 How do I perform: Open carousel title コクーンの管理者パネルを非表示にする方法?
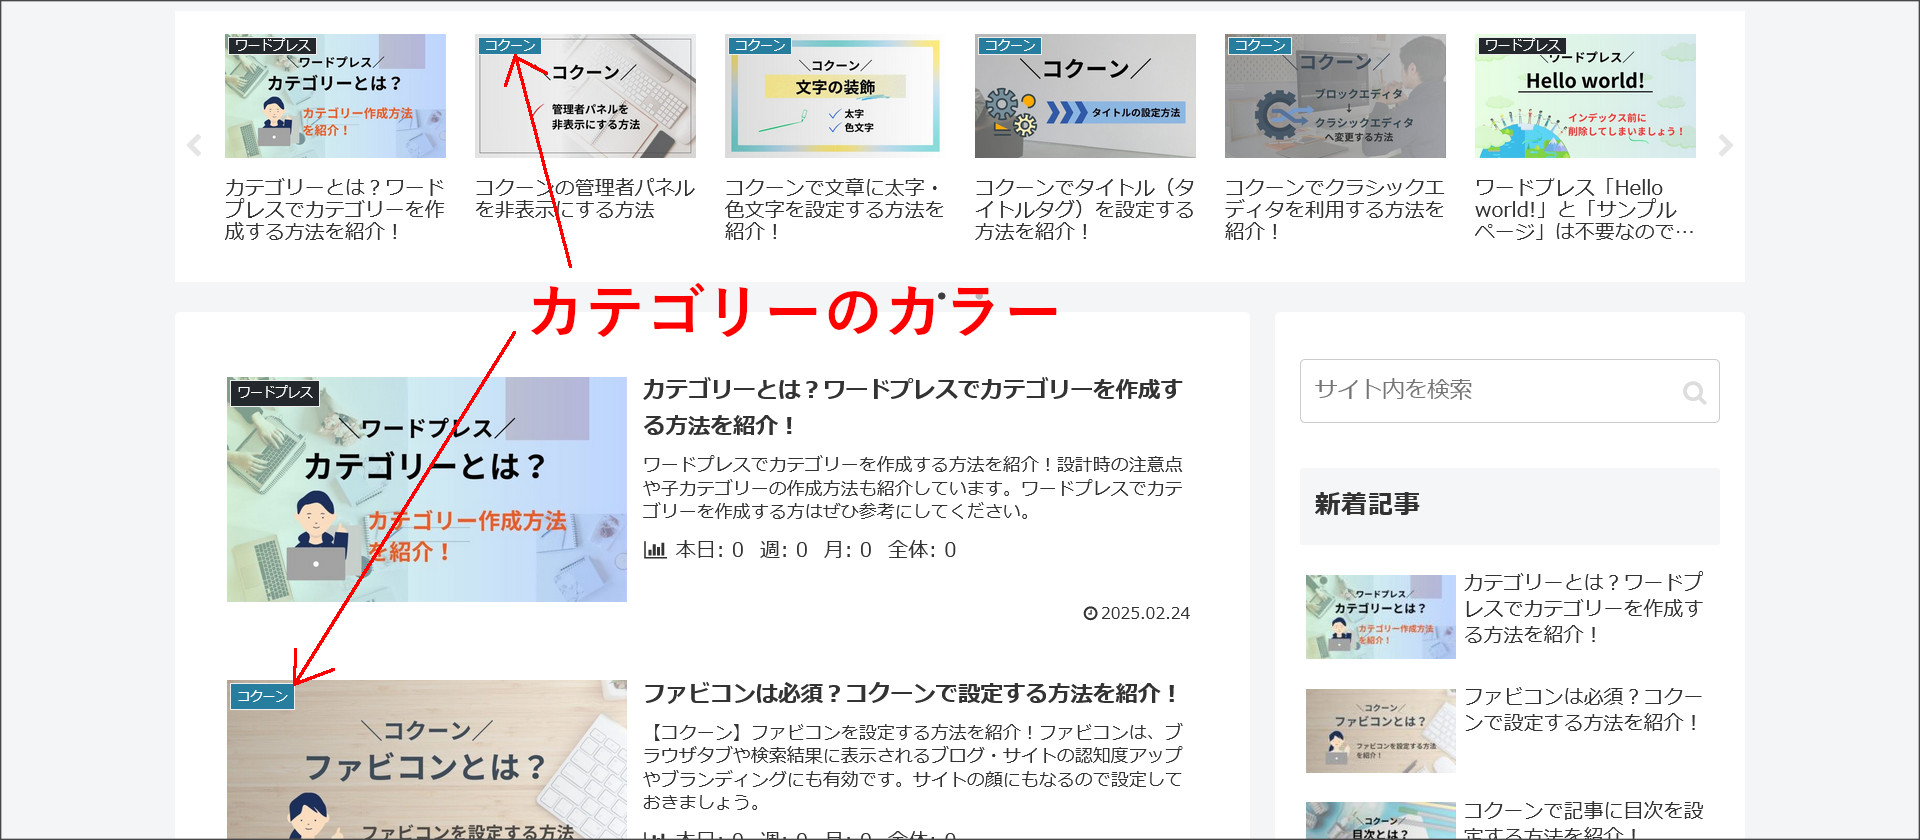[x=585, y=199]
